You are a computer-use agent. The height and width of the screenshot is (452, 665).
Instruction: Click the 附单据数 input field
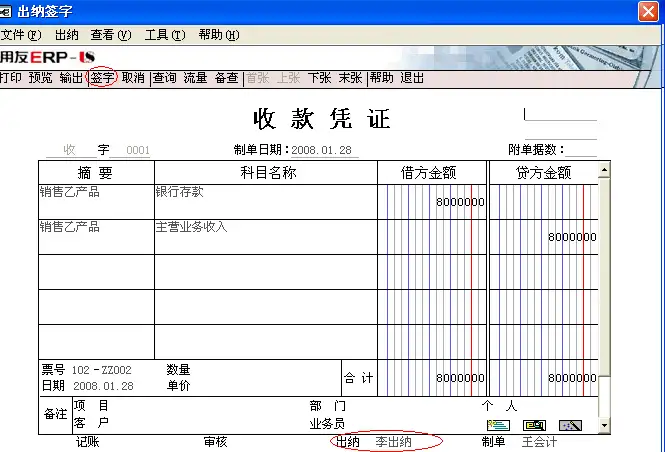pyautogui.click(x=581, y=150)
